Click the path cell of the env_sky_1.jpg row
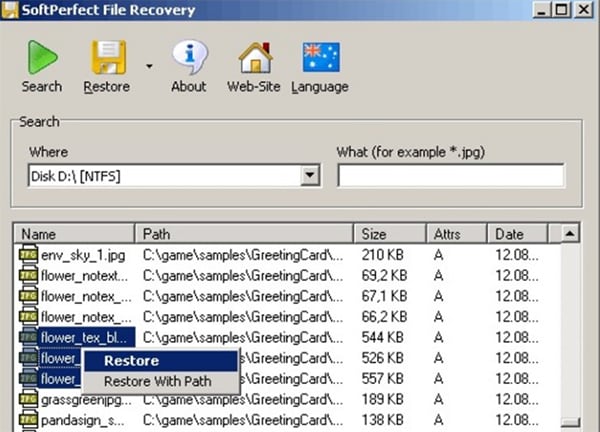The width and height of the screenshot is (600, 432). 243,255
